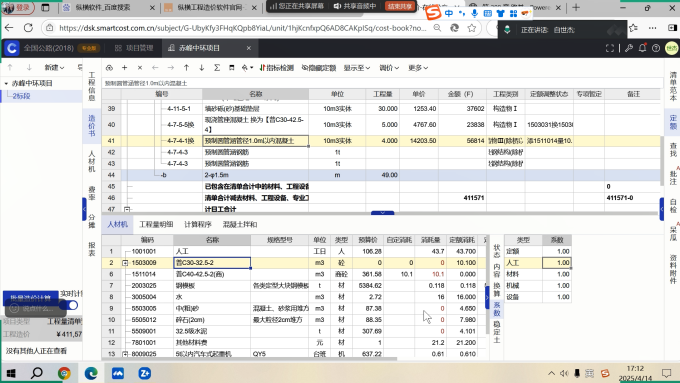Open Microsoft Edge from the taskbar

(91, 373)
